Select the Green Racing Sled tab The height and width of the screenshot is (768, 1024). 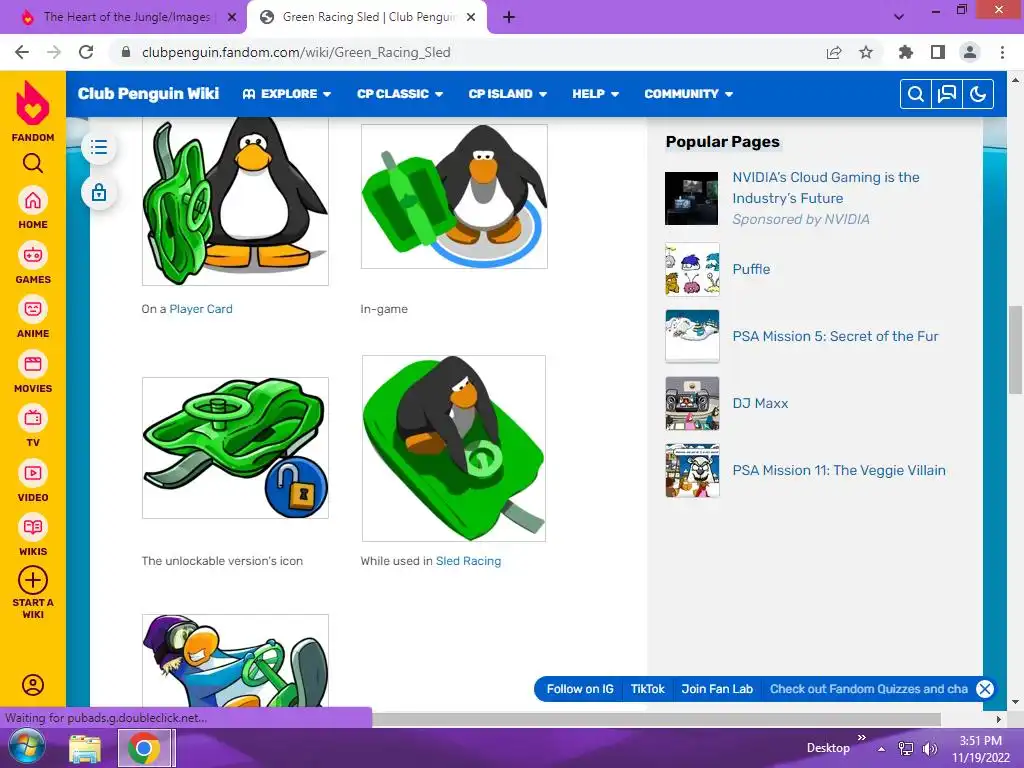pyautogui.click(x=367, y=17)
